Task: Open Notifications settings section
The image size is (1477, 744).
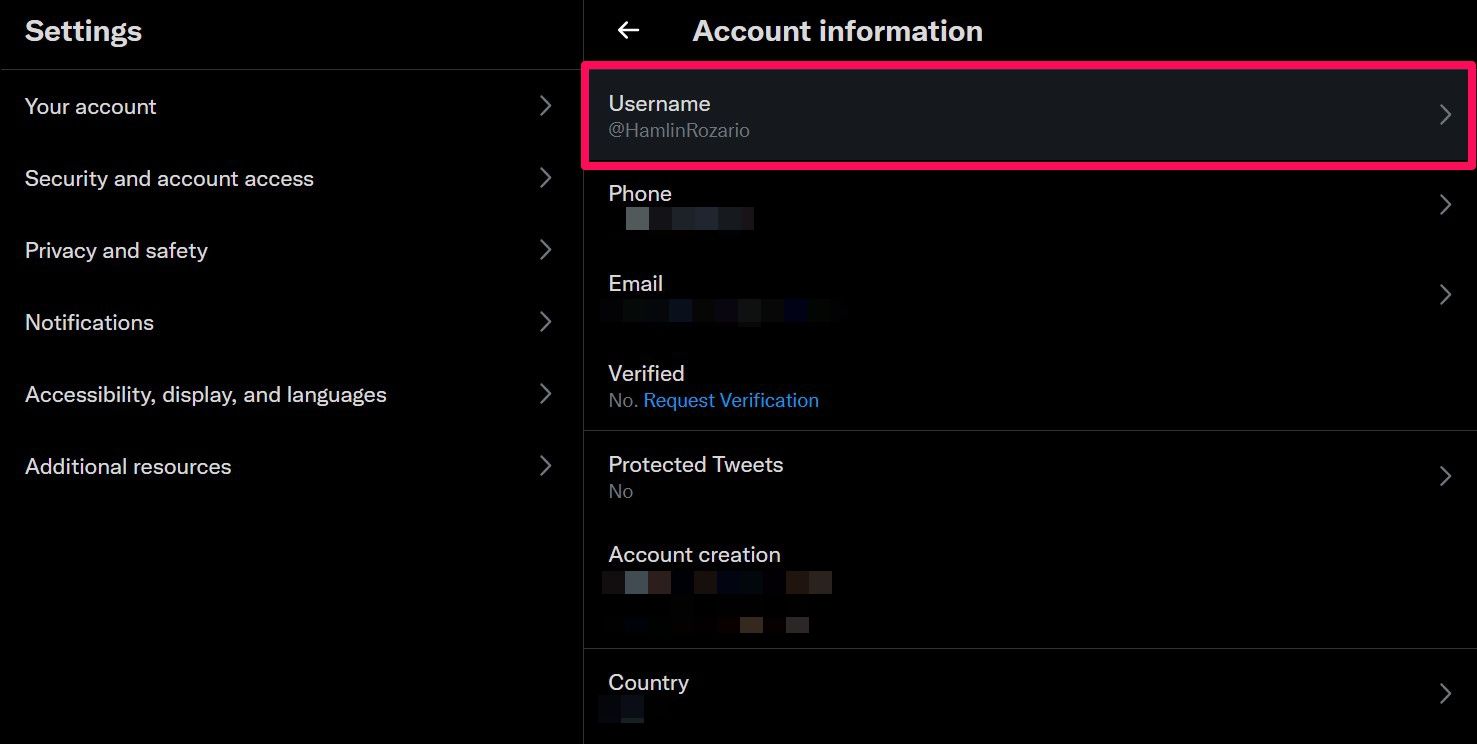Action: click(89, 323)
